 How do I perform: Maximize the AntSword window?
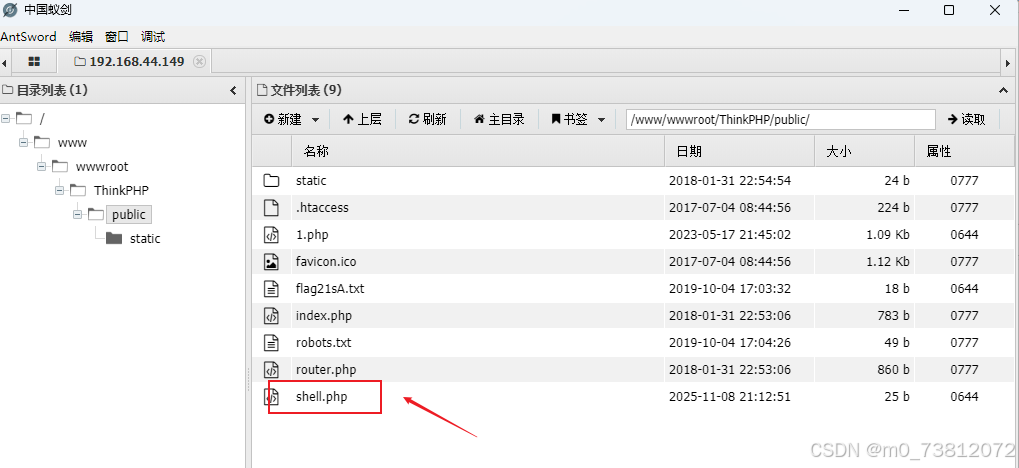click(949, 10)
